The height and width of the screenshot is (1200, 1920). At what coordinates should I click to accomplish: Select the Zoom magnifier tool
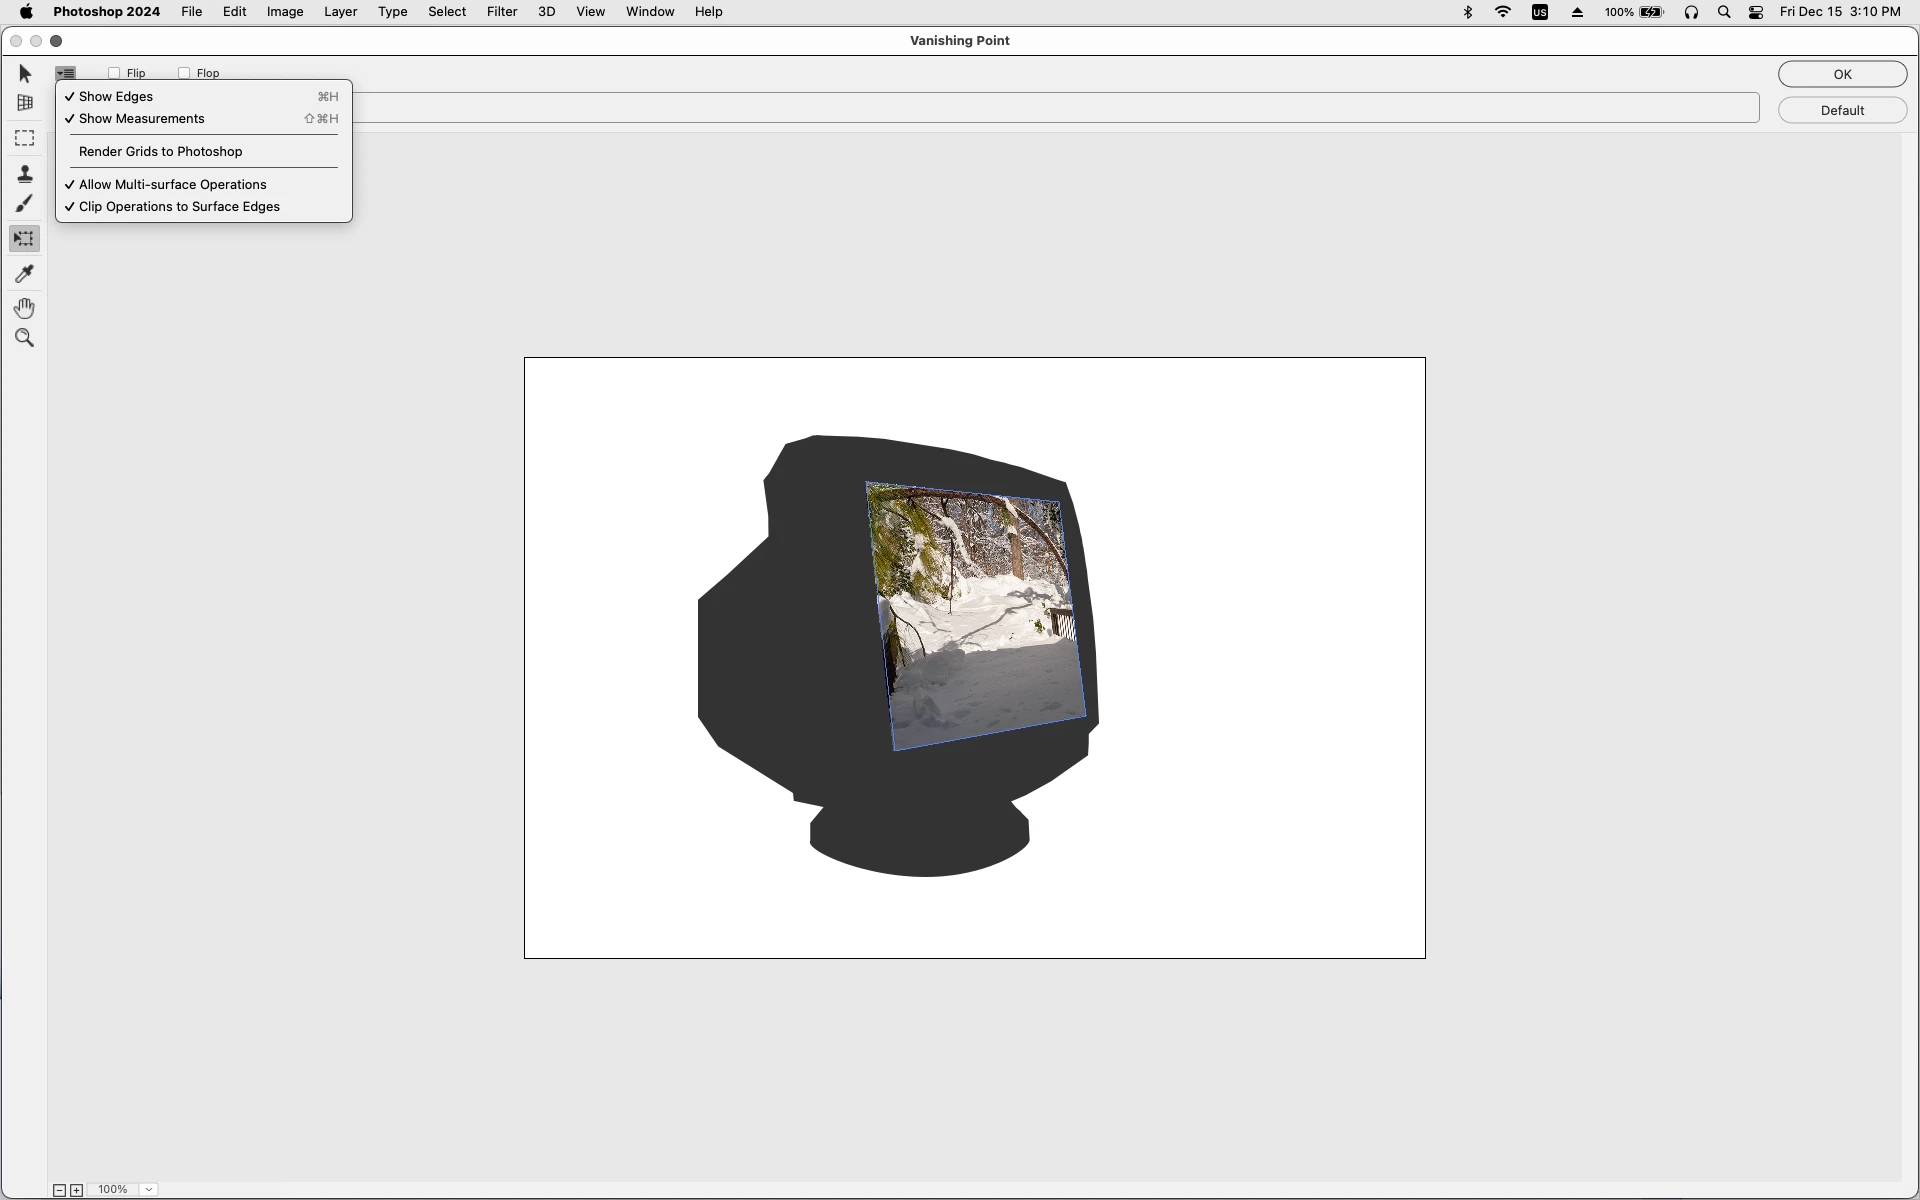[x=25, y=338]
